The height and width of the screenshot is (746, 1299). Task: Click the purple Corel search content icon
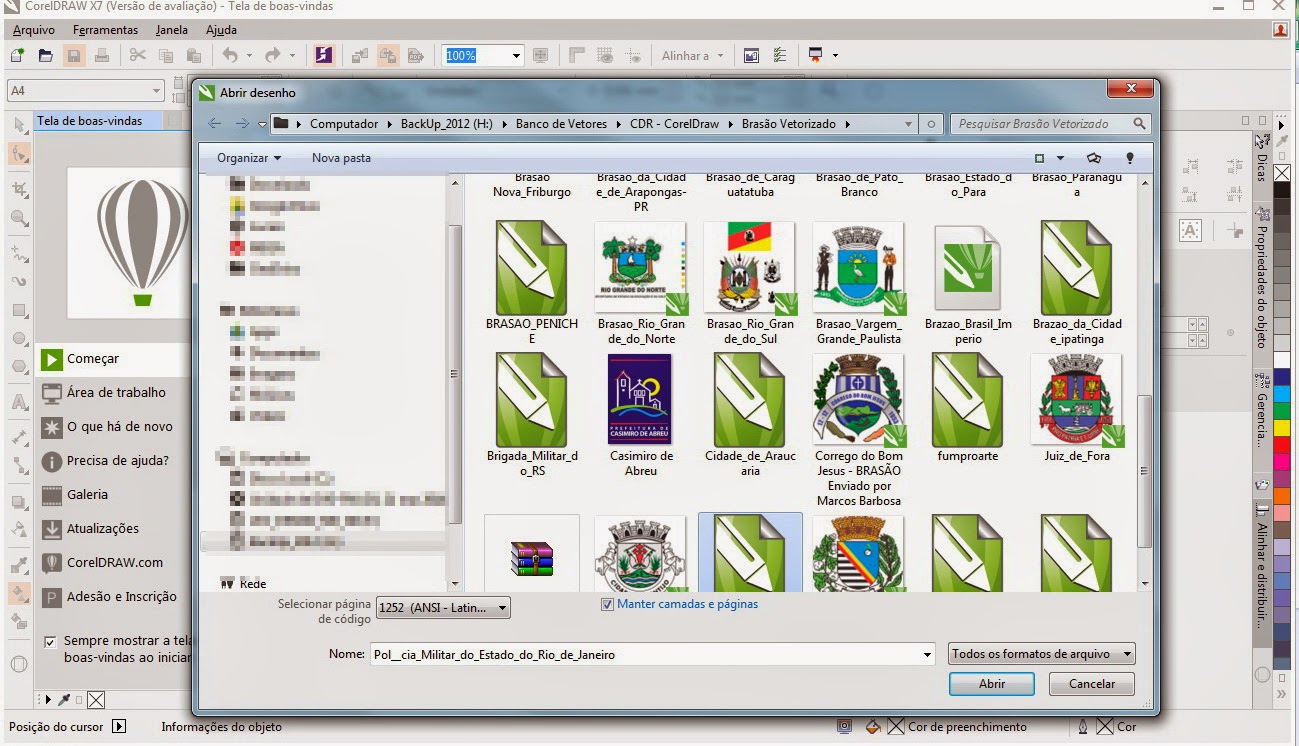pos(323,56)
